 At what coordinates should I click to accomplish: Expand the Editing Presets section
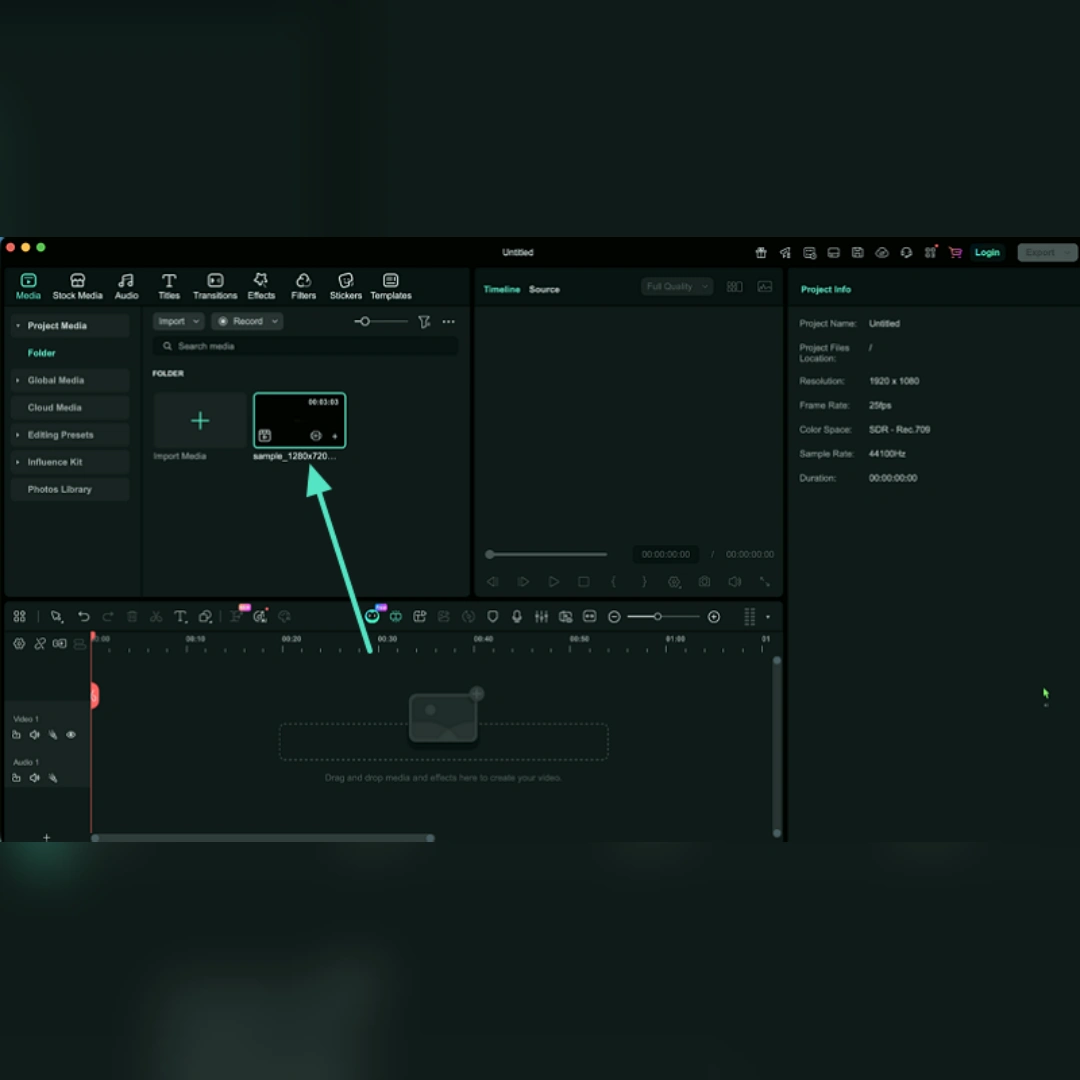pos(18,435)
